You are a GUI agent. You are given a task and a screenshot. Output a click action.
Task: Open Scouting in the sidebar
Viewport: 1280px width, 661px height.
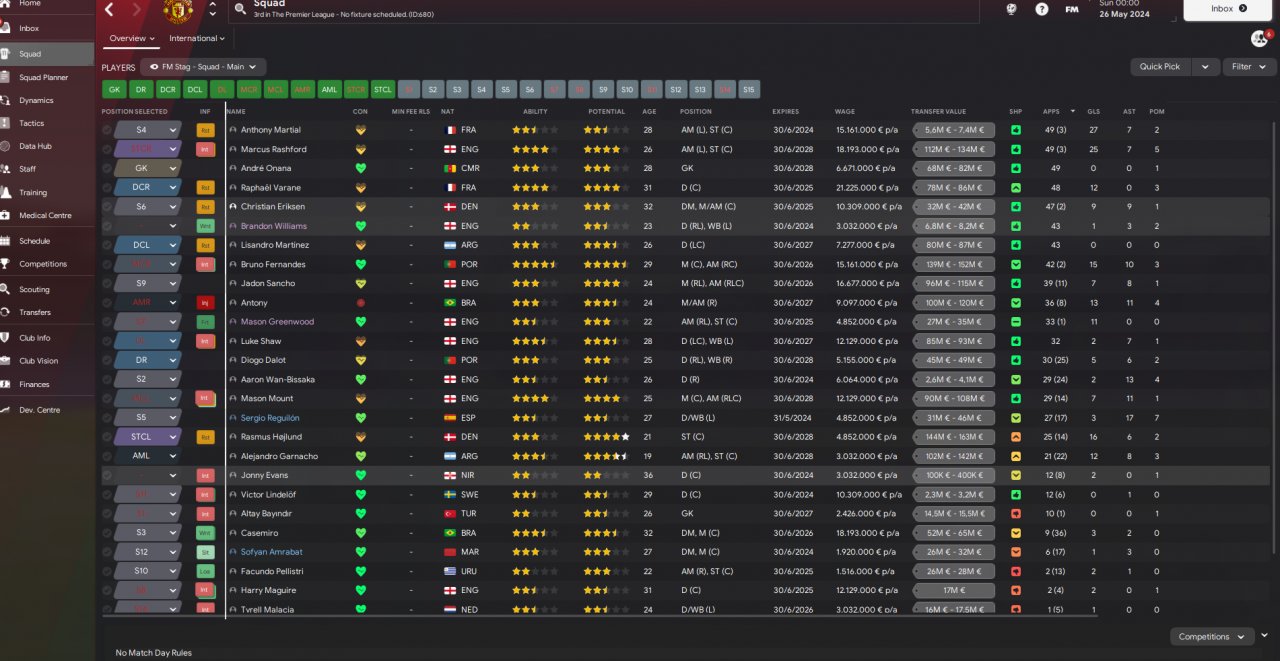tap(47, 289)
